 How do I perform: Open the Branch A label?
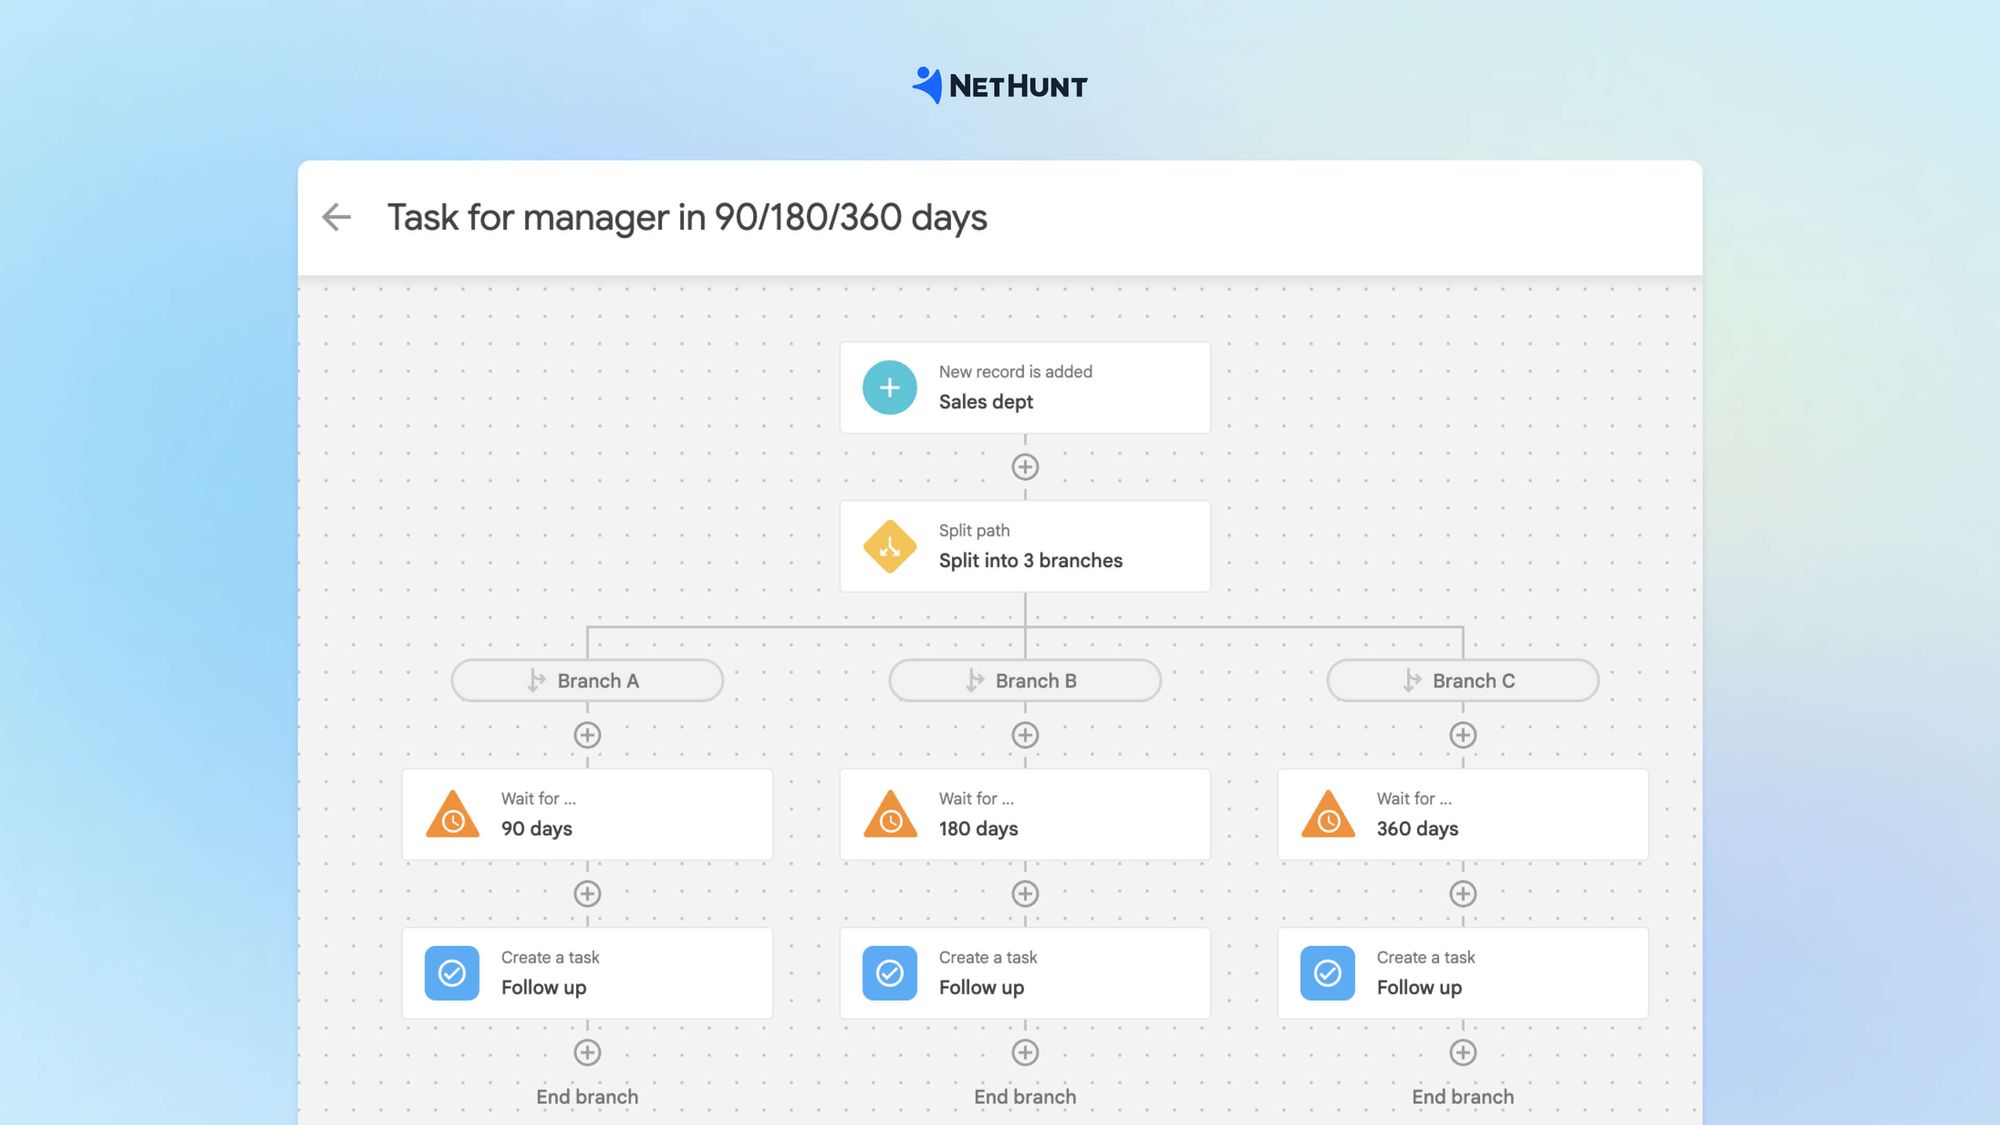click(588, 680)
